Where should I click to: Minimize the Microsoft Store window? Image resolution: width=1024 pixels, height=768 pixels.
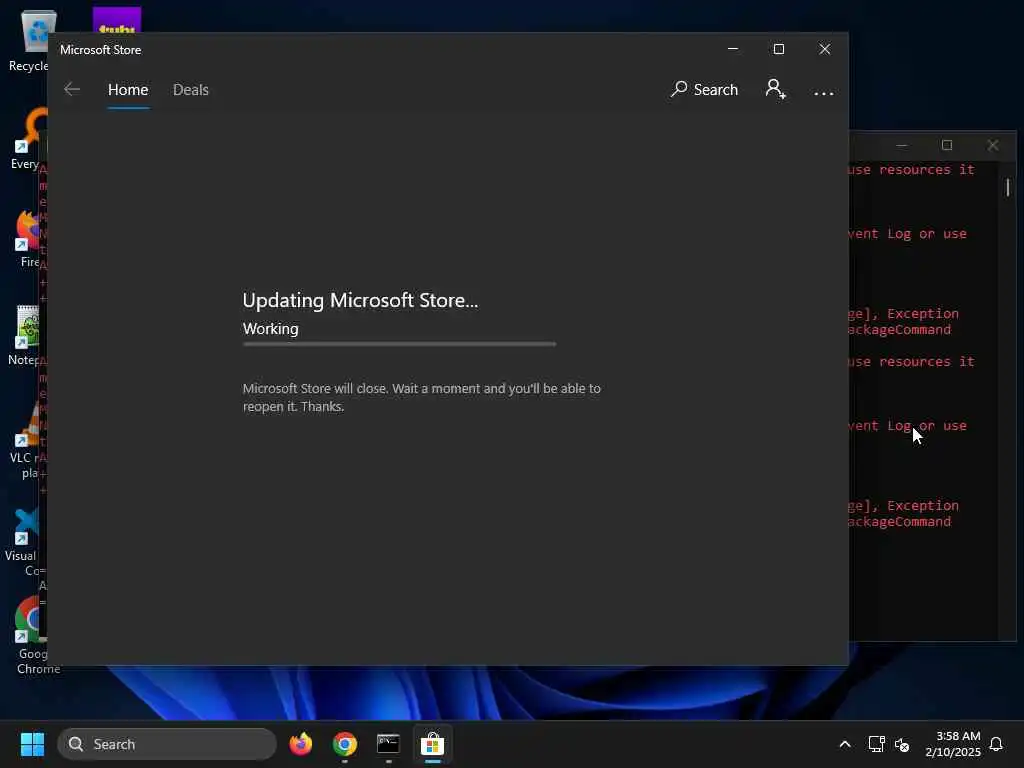point(733,49)
